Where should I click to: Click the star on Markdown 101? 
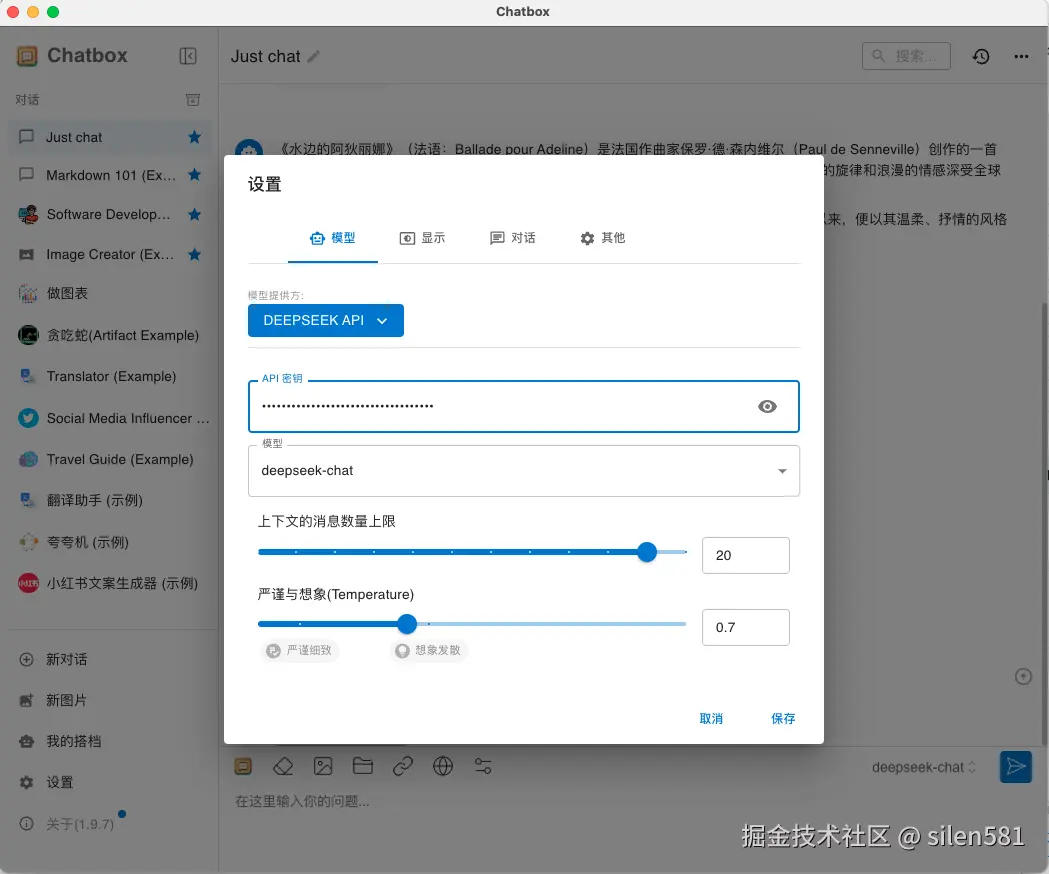[x=195, y=175]
